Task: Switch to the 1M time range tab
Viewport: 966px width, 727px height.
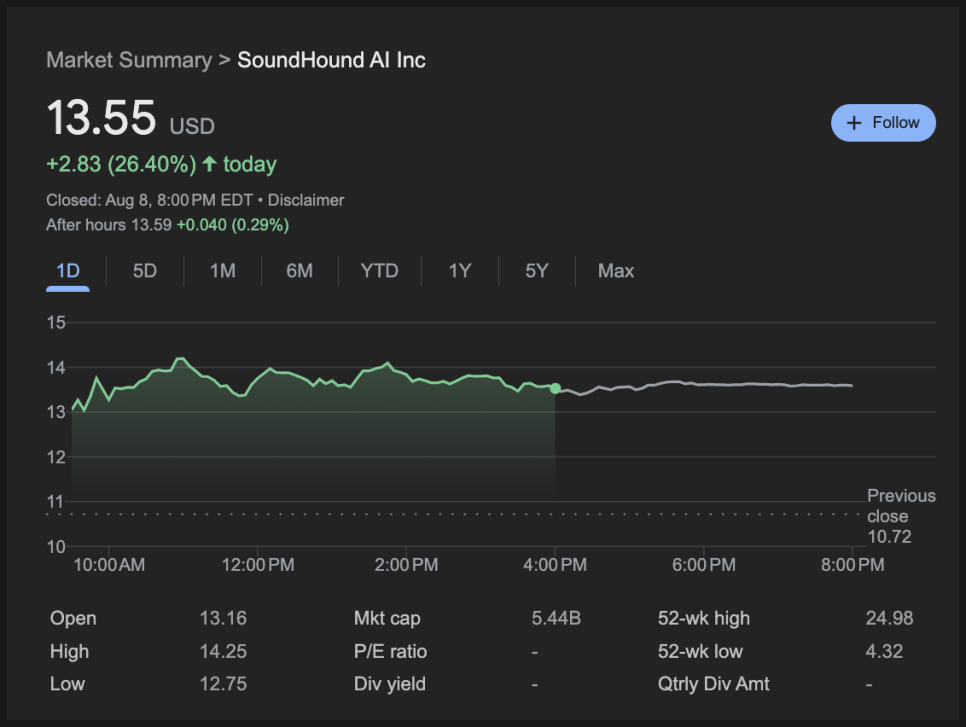Action: 222,270
